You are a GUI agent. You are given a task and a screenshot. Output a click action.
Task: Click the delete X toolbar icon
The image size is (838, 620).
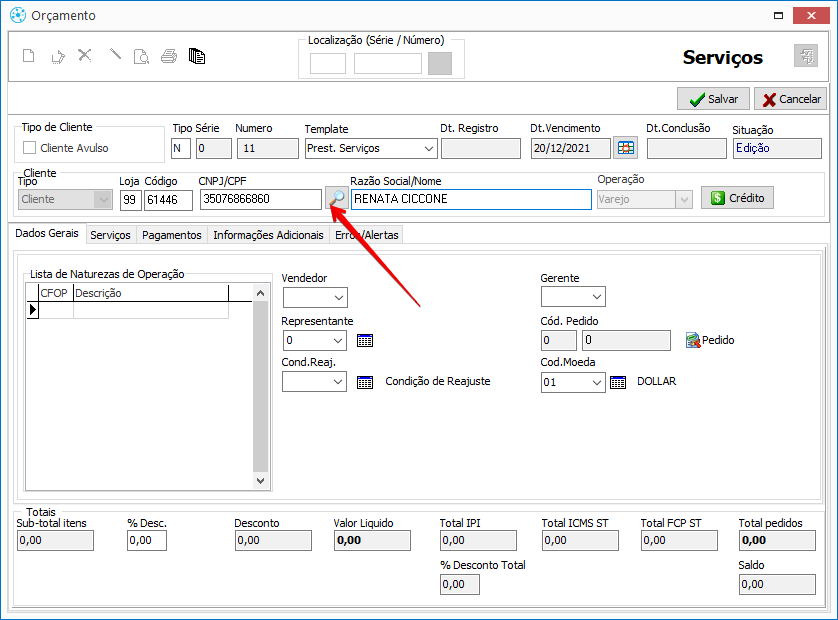(x=85, y=55)
